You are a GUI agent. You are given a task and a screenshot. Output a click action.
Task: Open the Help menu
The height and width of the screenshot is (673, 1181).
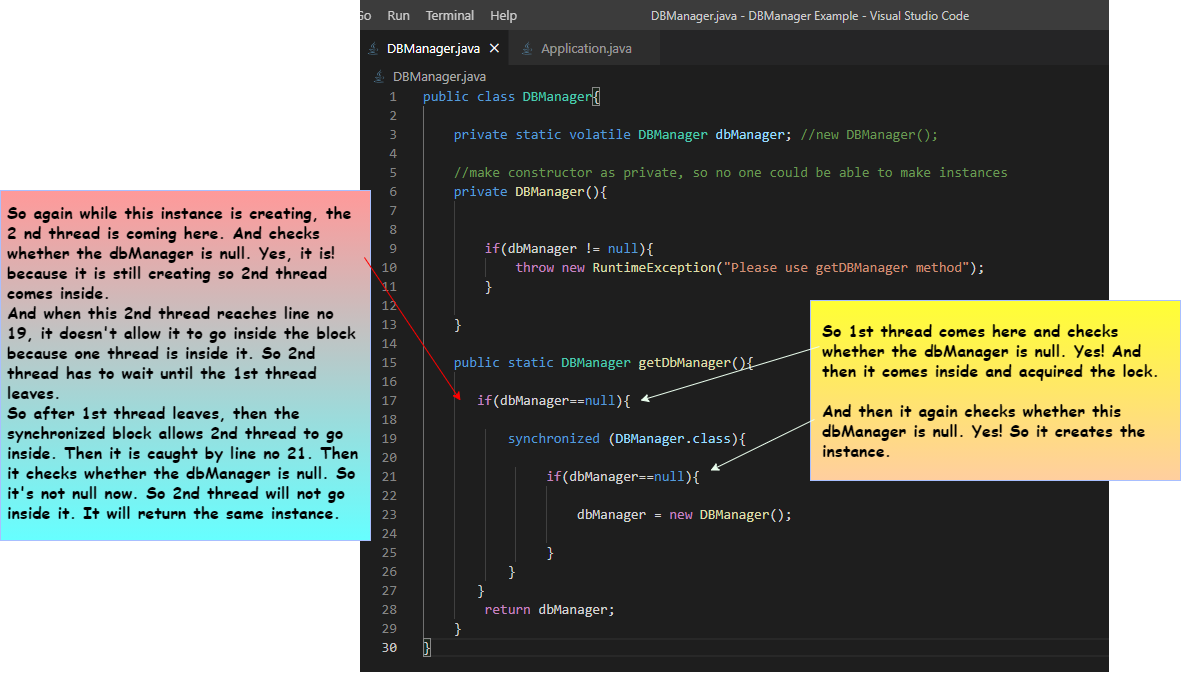point(503,15)
